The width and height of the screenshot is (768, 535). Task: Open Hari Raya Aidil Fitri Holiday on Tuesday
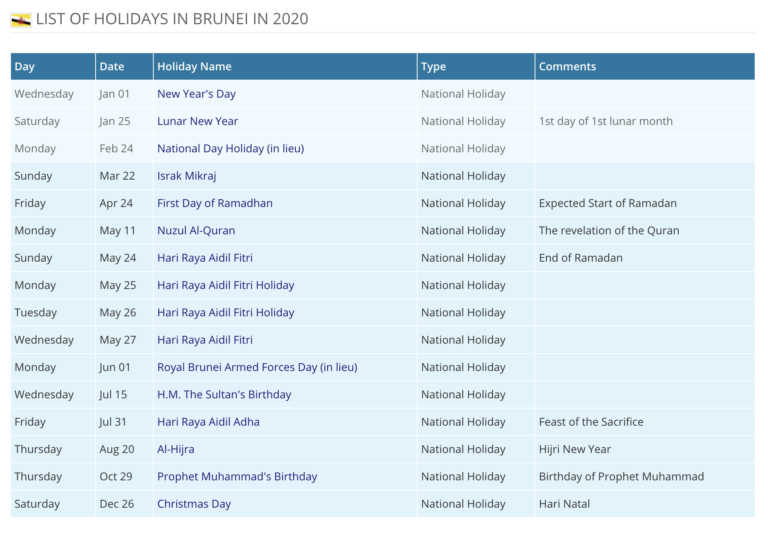point(226,313)
